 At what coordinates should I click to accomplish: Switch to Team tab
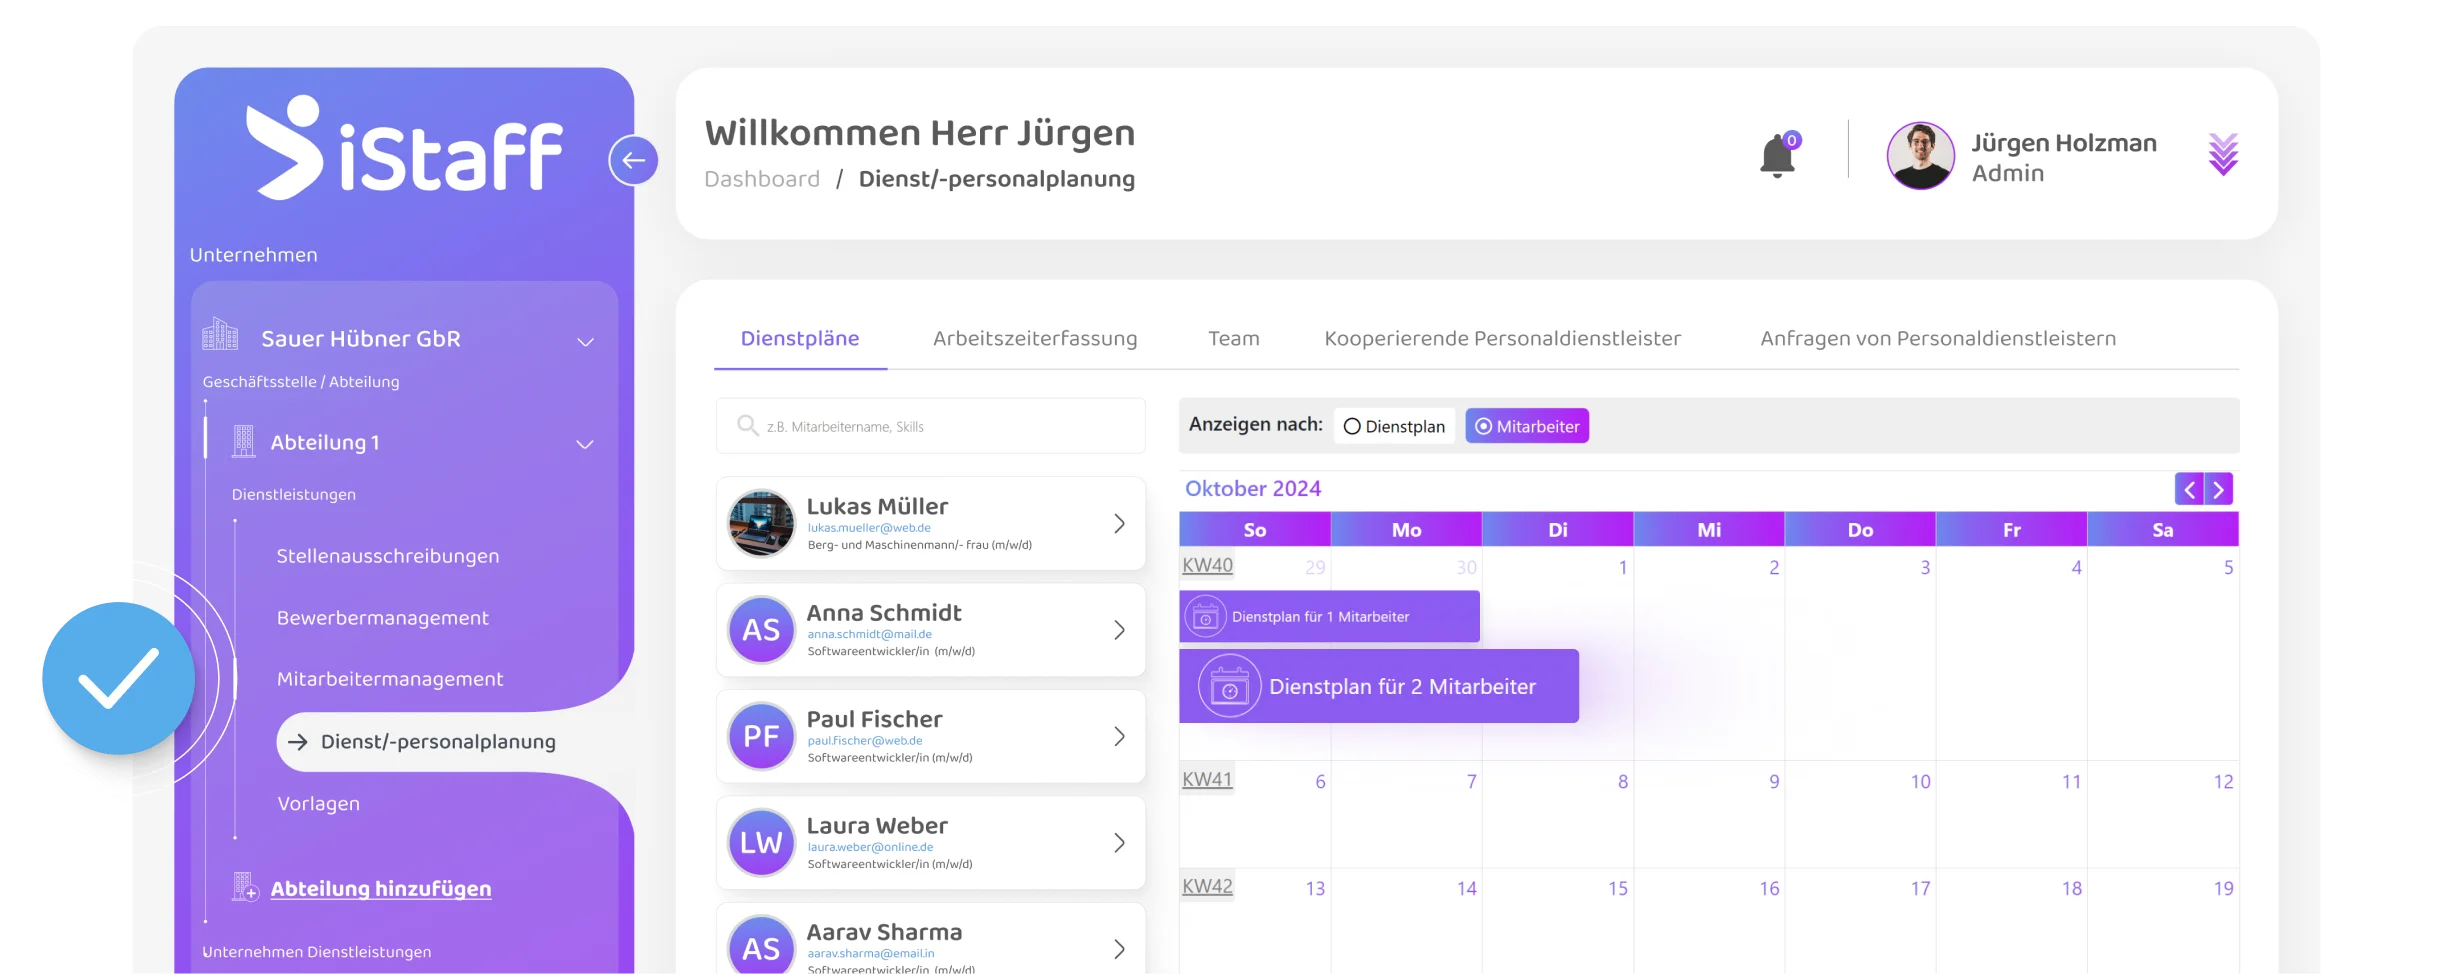[x=1233, y=339]
